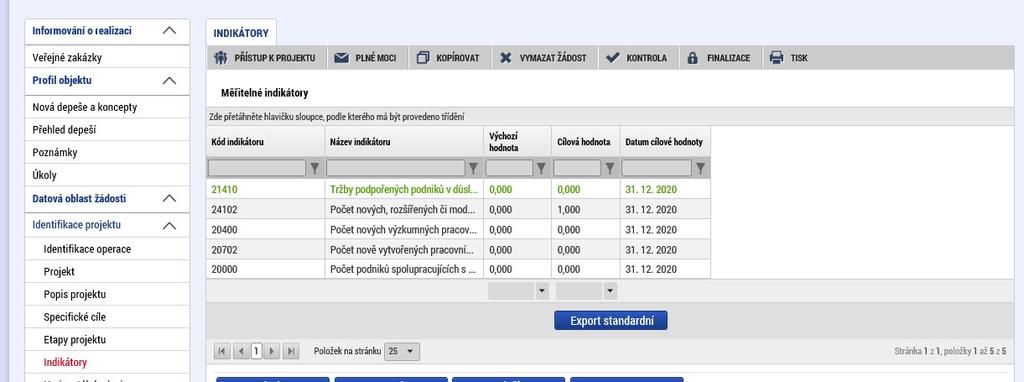Click the Finalizace padlock icon
The image size is (1024, 382).
click(693, 58)
